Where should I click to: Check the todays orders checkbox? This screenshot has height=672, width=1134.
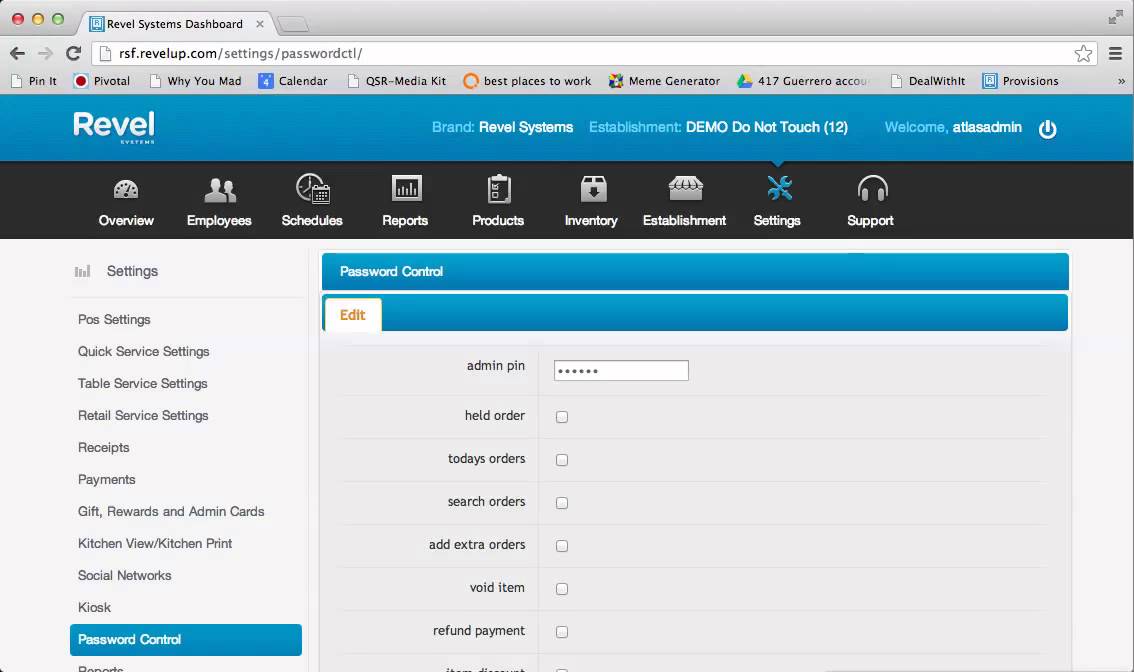point(562,460)
